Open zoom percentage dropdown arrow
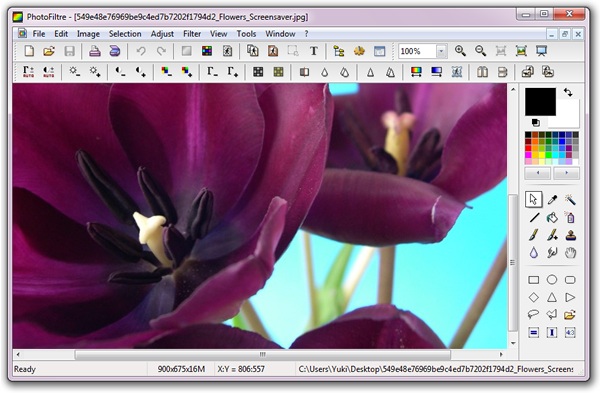The height and width of the screenshot is (393, 600). (x=442, y=51)
